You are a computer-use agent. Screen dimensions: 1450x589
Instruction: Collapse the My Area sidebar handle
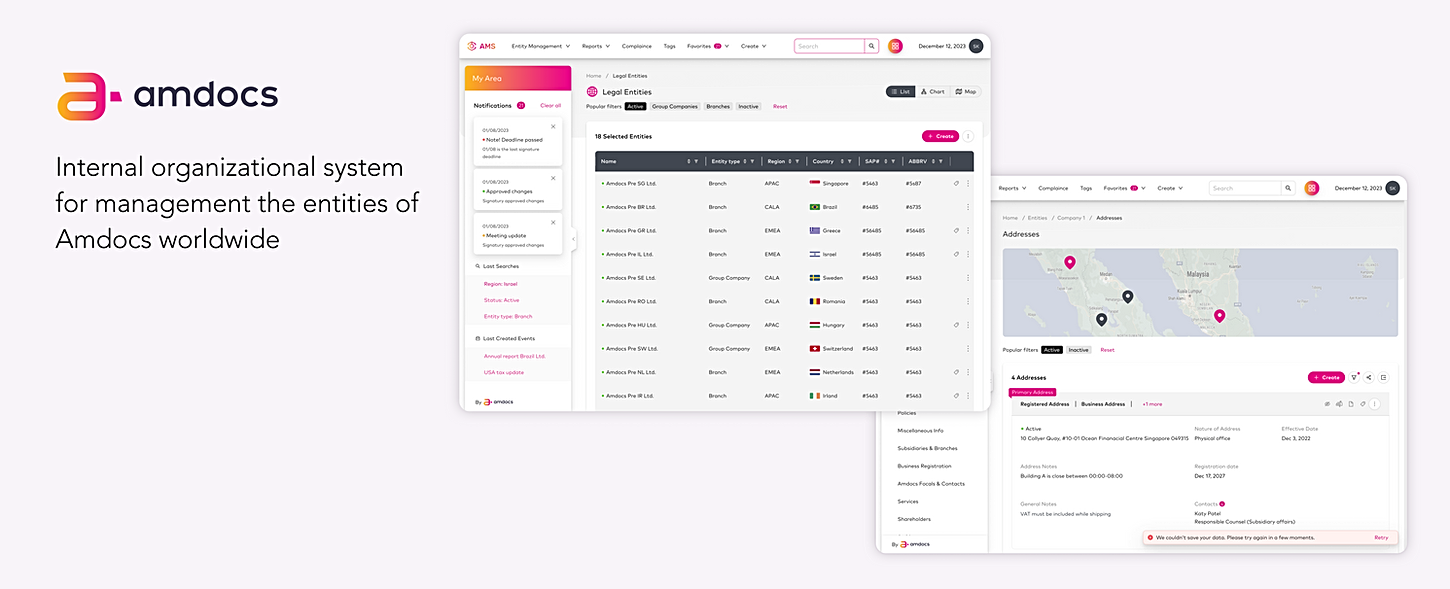click(x=573, y=239)
